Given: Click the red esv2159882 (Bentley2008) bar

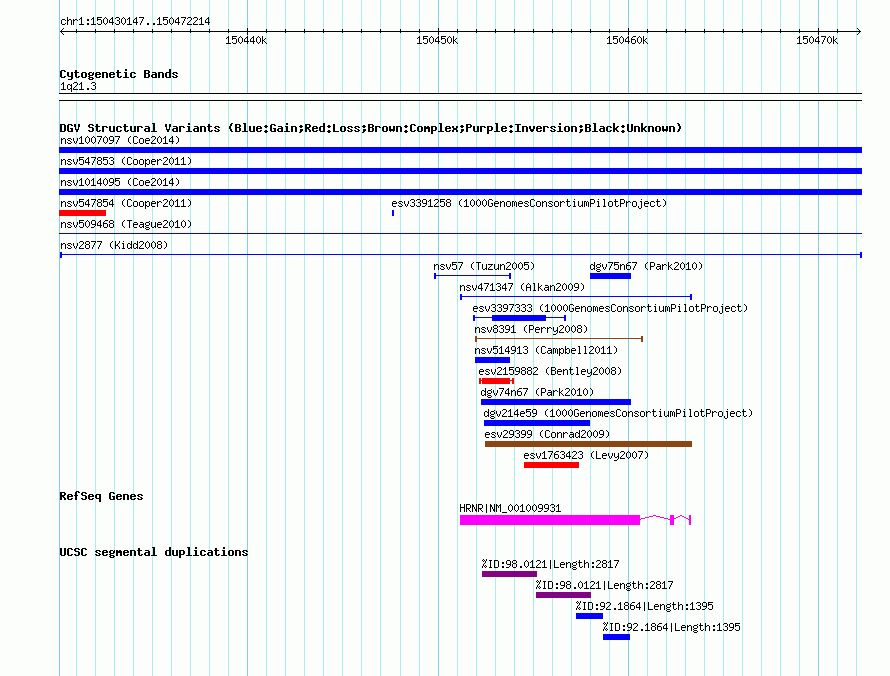Looking at the screenshot, I should (x=496, y=381).
